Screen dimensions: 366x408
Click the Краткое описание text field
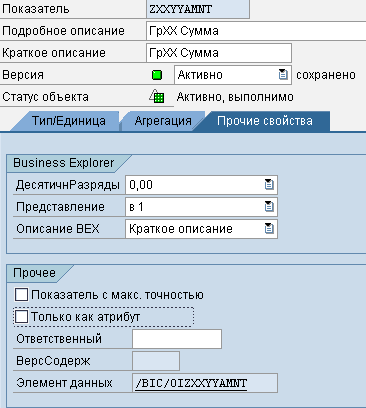click(x=219, y=53)
